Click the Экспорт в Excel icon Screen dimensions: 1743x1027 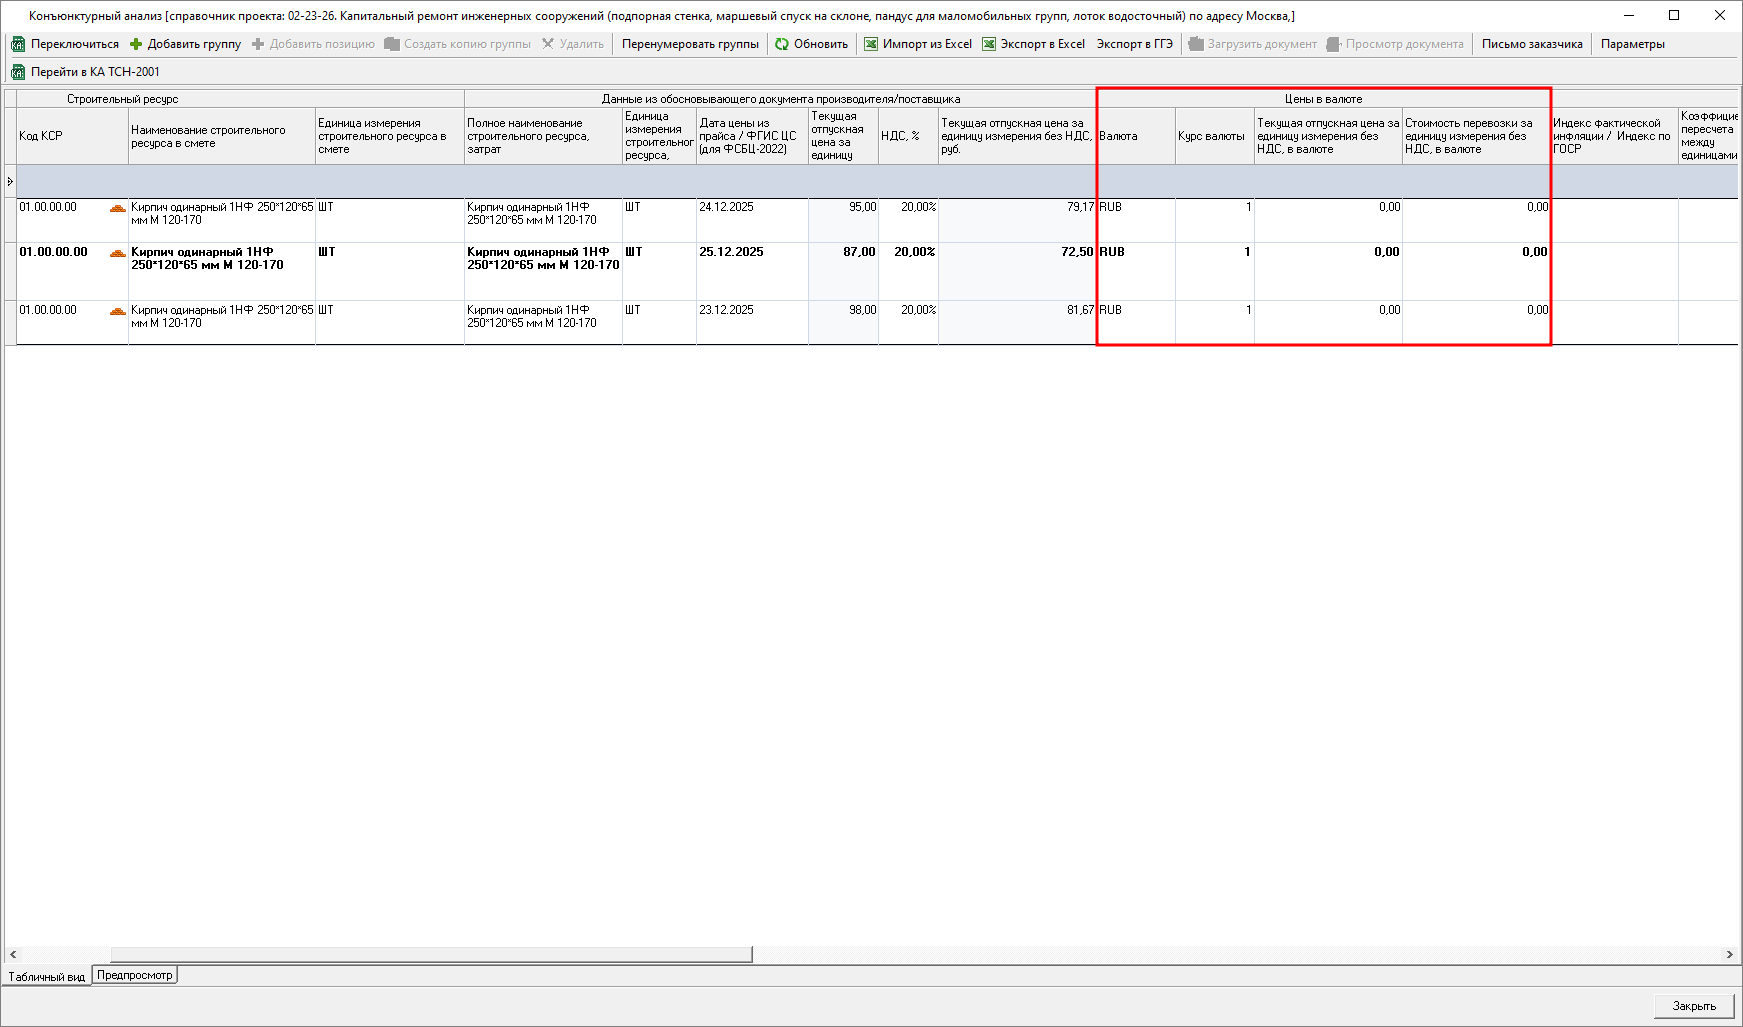click(x=989, y=44)
